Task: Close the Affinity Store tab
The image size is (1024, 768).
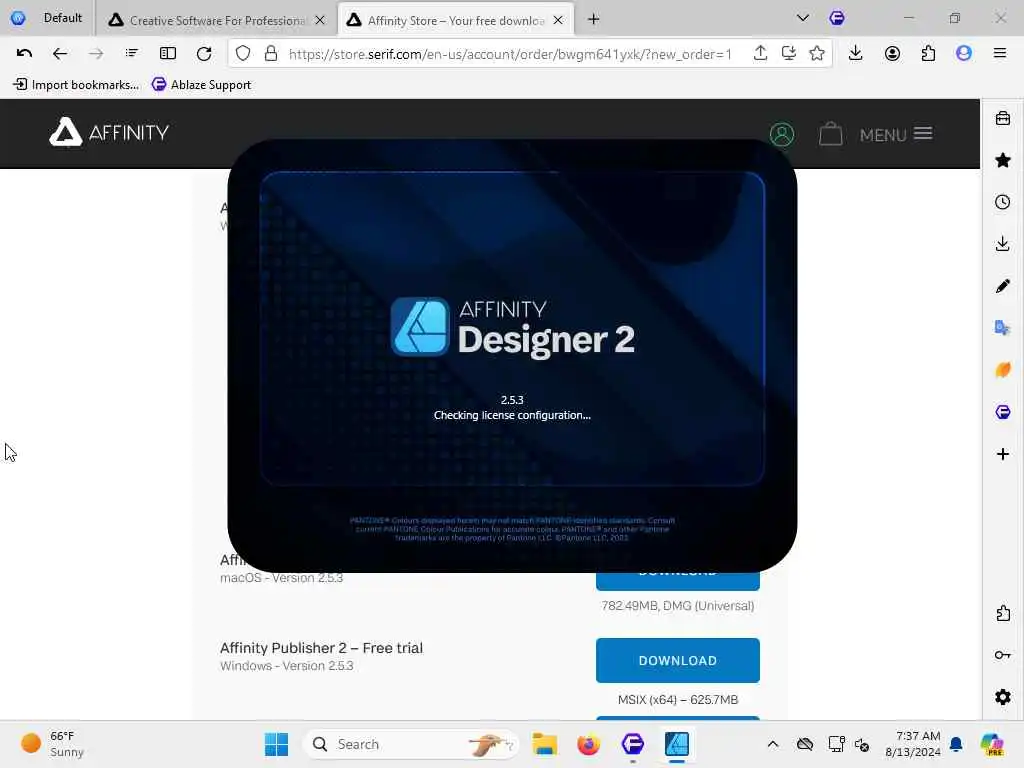Action: 558,20
